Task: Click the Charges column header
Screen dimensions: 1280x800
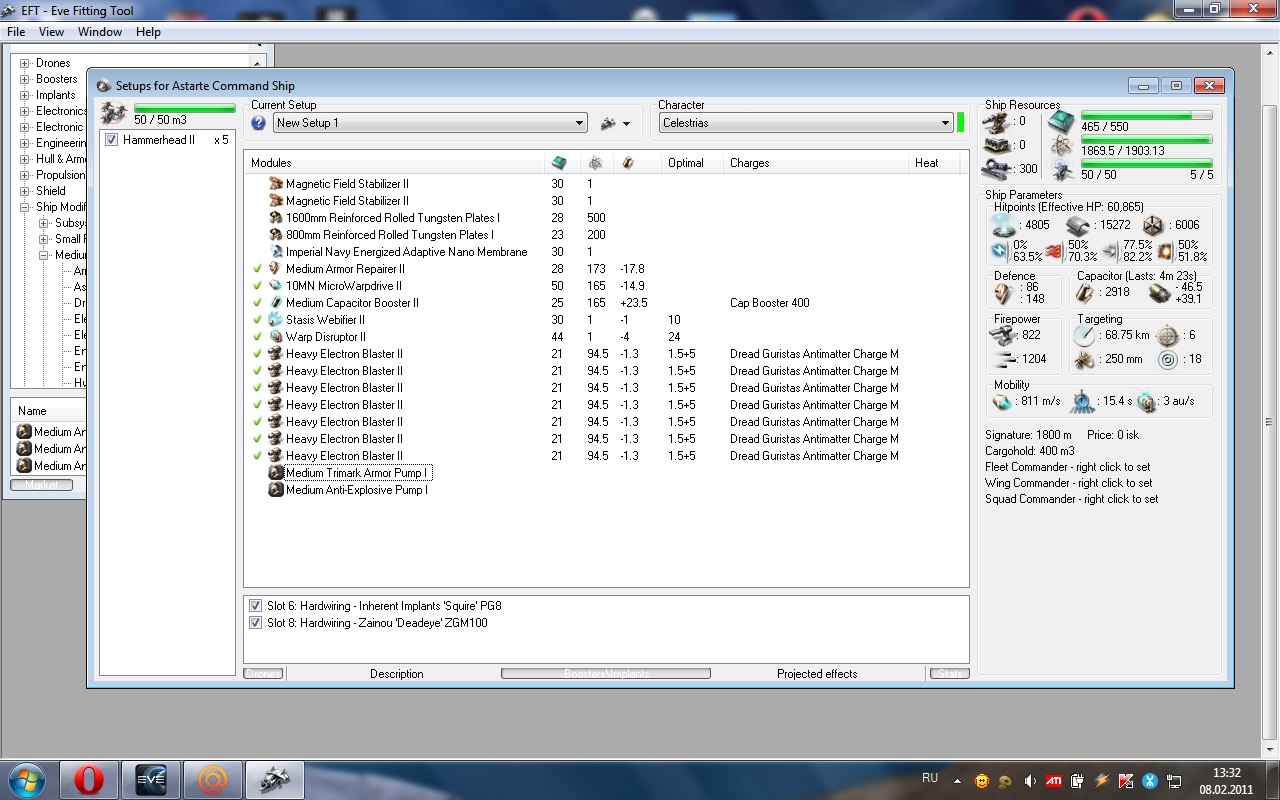Action: click(815, 163)
